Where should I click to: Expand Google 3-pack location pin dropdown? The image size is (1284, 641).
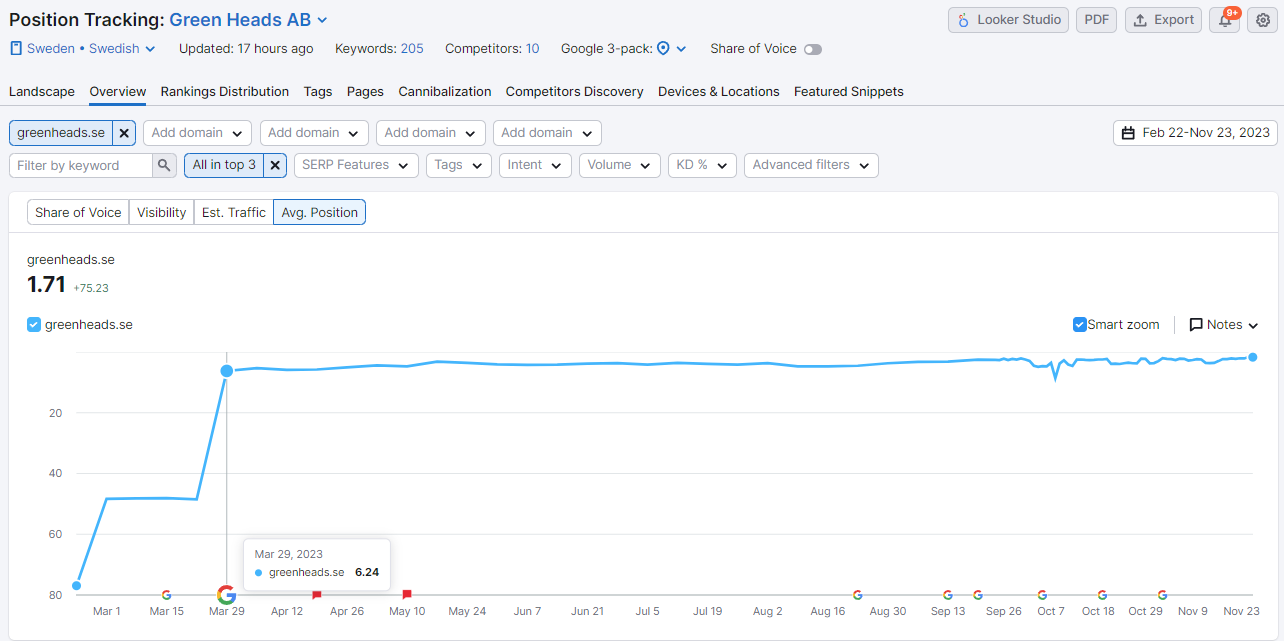point(672,48)
